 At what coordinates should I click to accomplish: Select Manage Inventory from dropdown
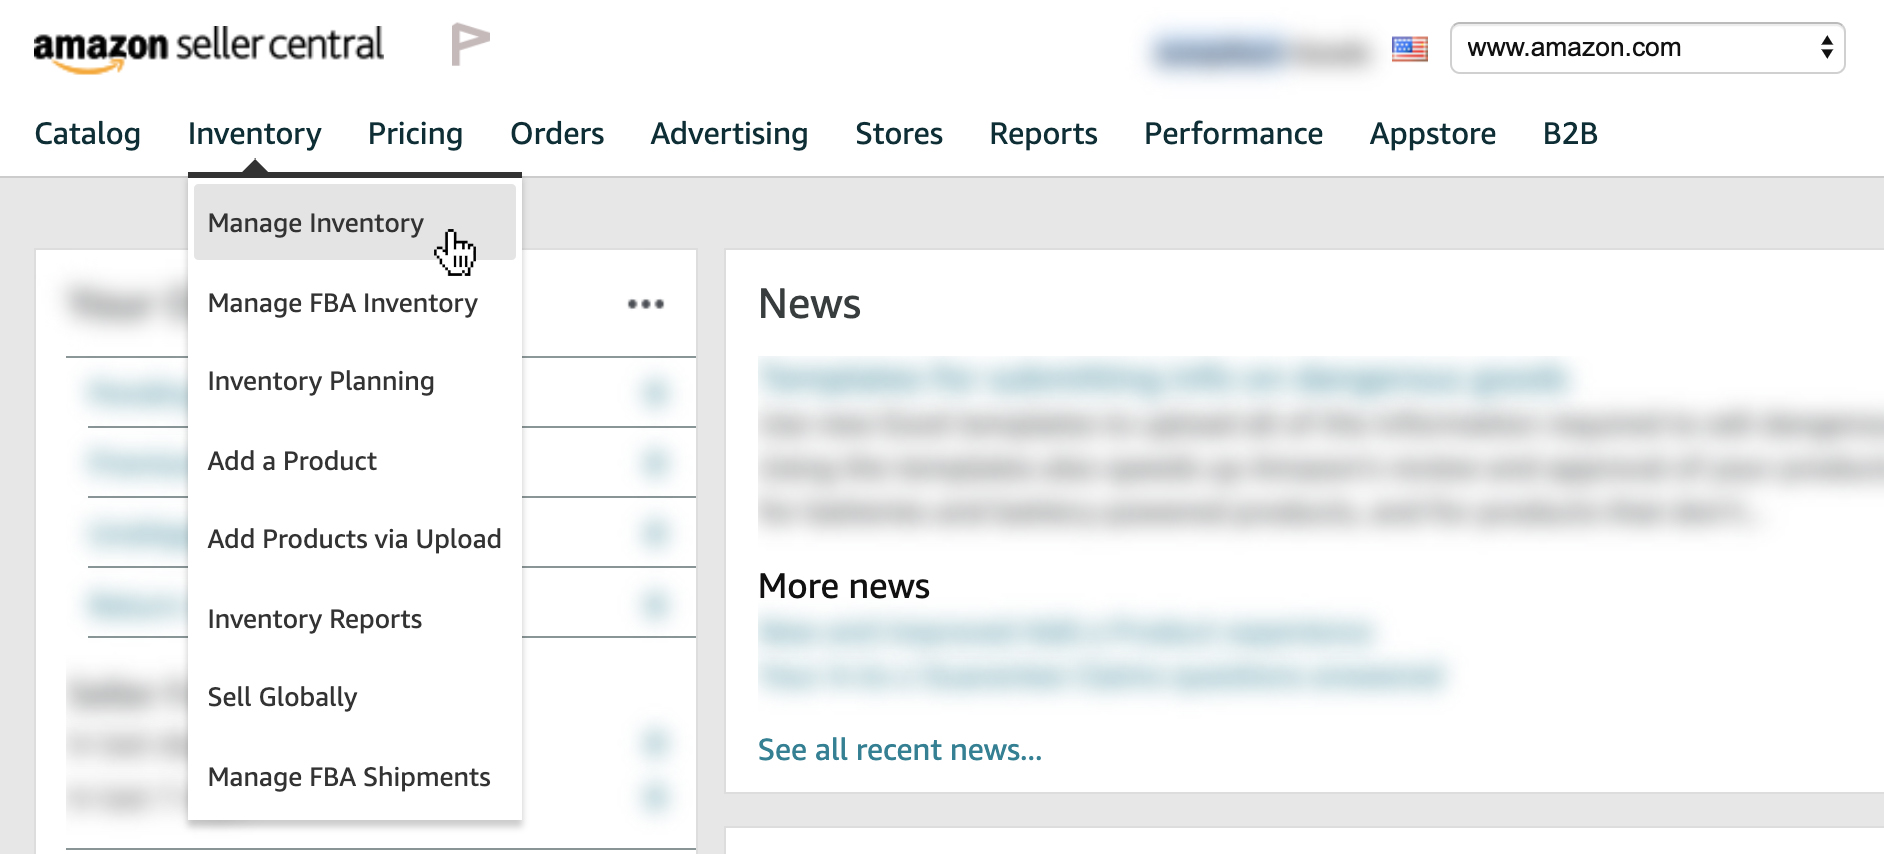coord(355,222)
